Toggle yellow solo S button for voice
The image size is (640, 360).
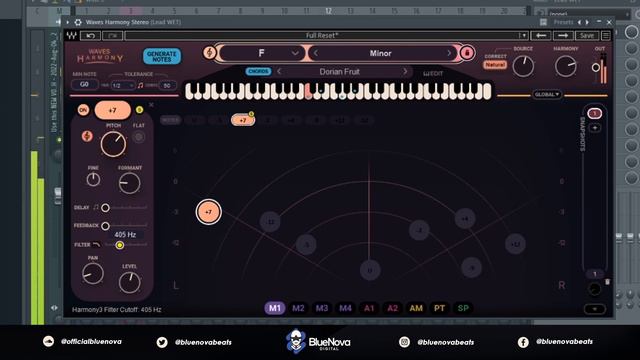pyautogui.click(x=139, y=110)
